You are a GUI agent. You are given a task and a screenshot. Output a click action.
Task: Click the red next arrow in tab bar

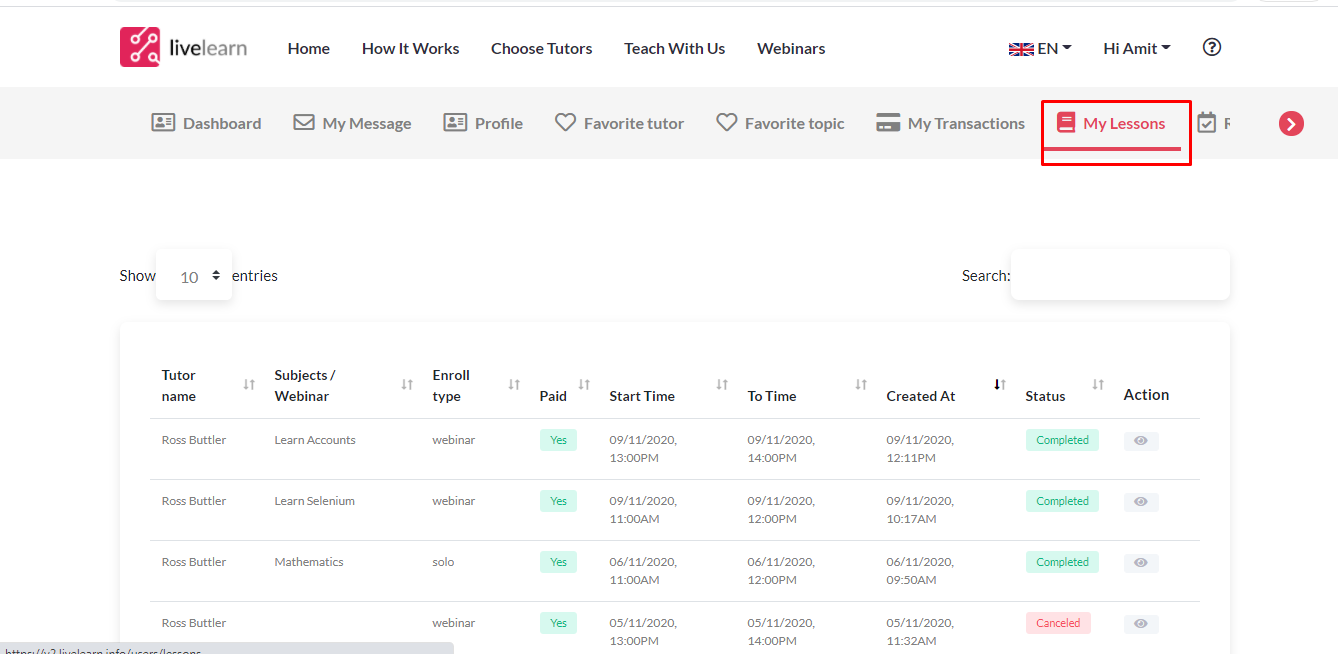pyautogui.click(x=1291, y=123)
